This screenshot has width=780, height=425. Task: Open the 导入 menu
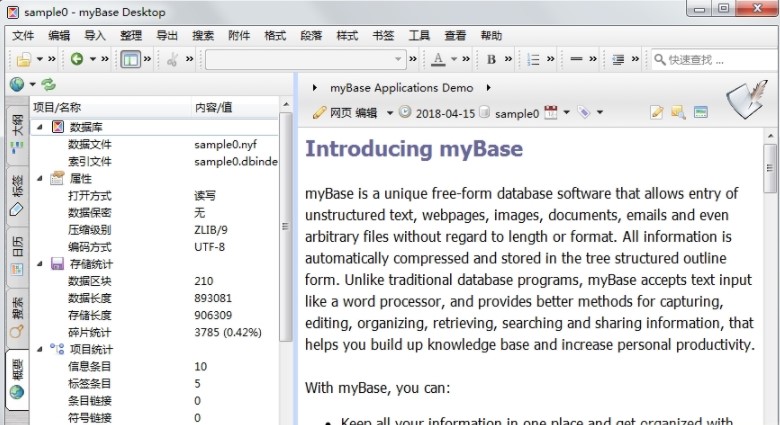click(95, 36)
